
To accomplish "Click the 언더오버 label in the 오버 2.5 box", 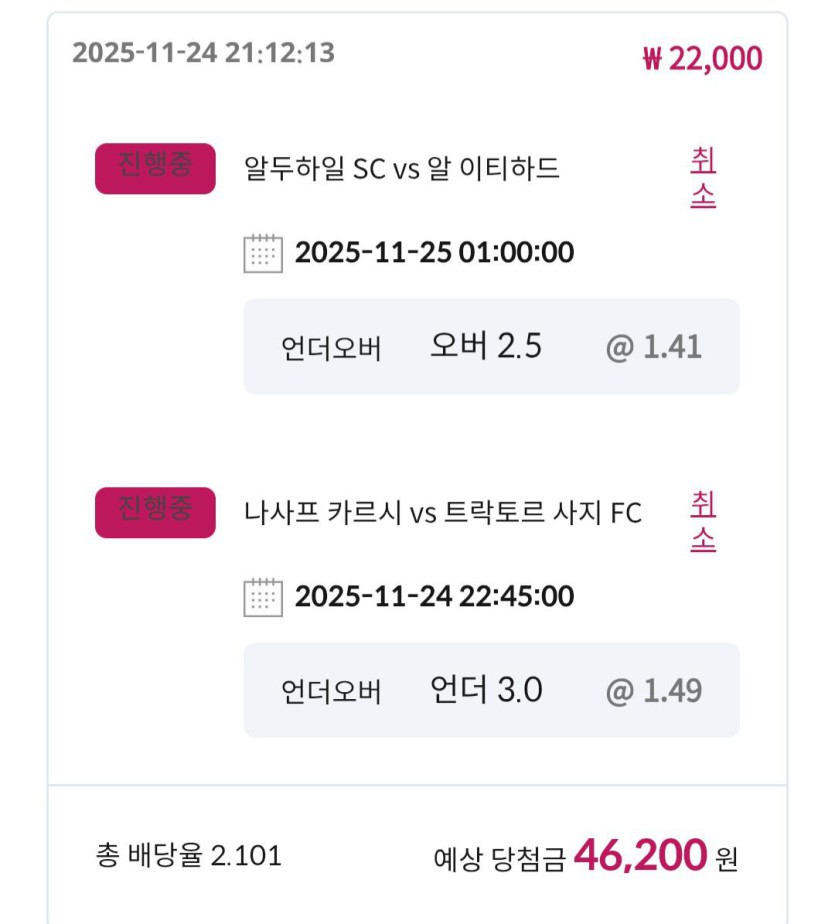I will coord(331,349).
